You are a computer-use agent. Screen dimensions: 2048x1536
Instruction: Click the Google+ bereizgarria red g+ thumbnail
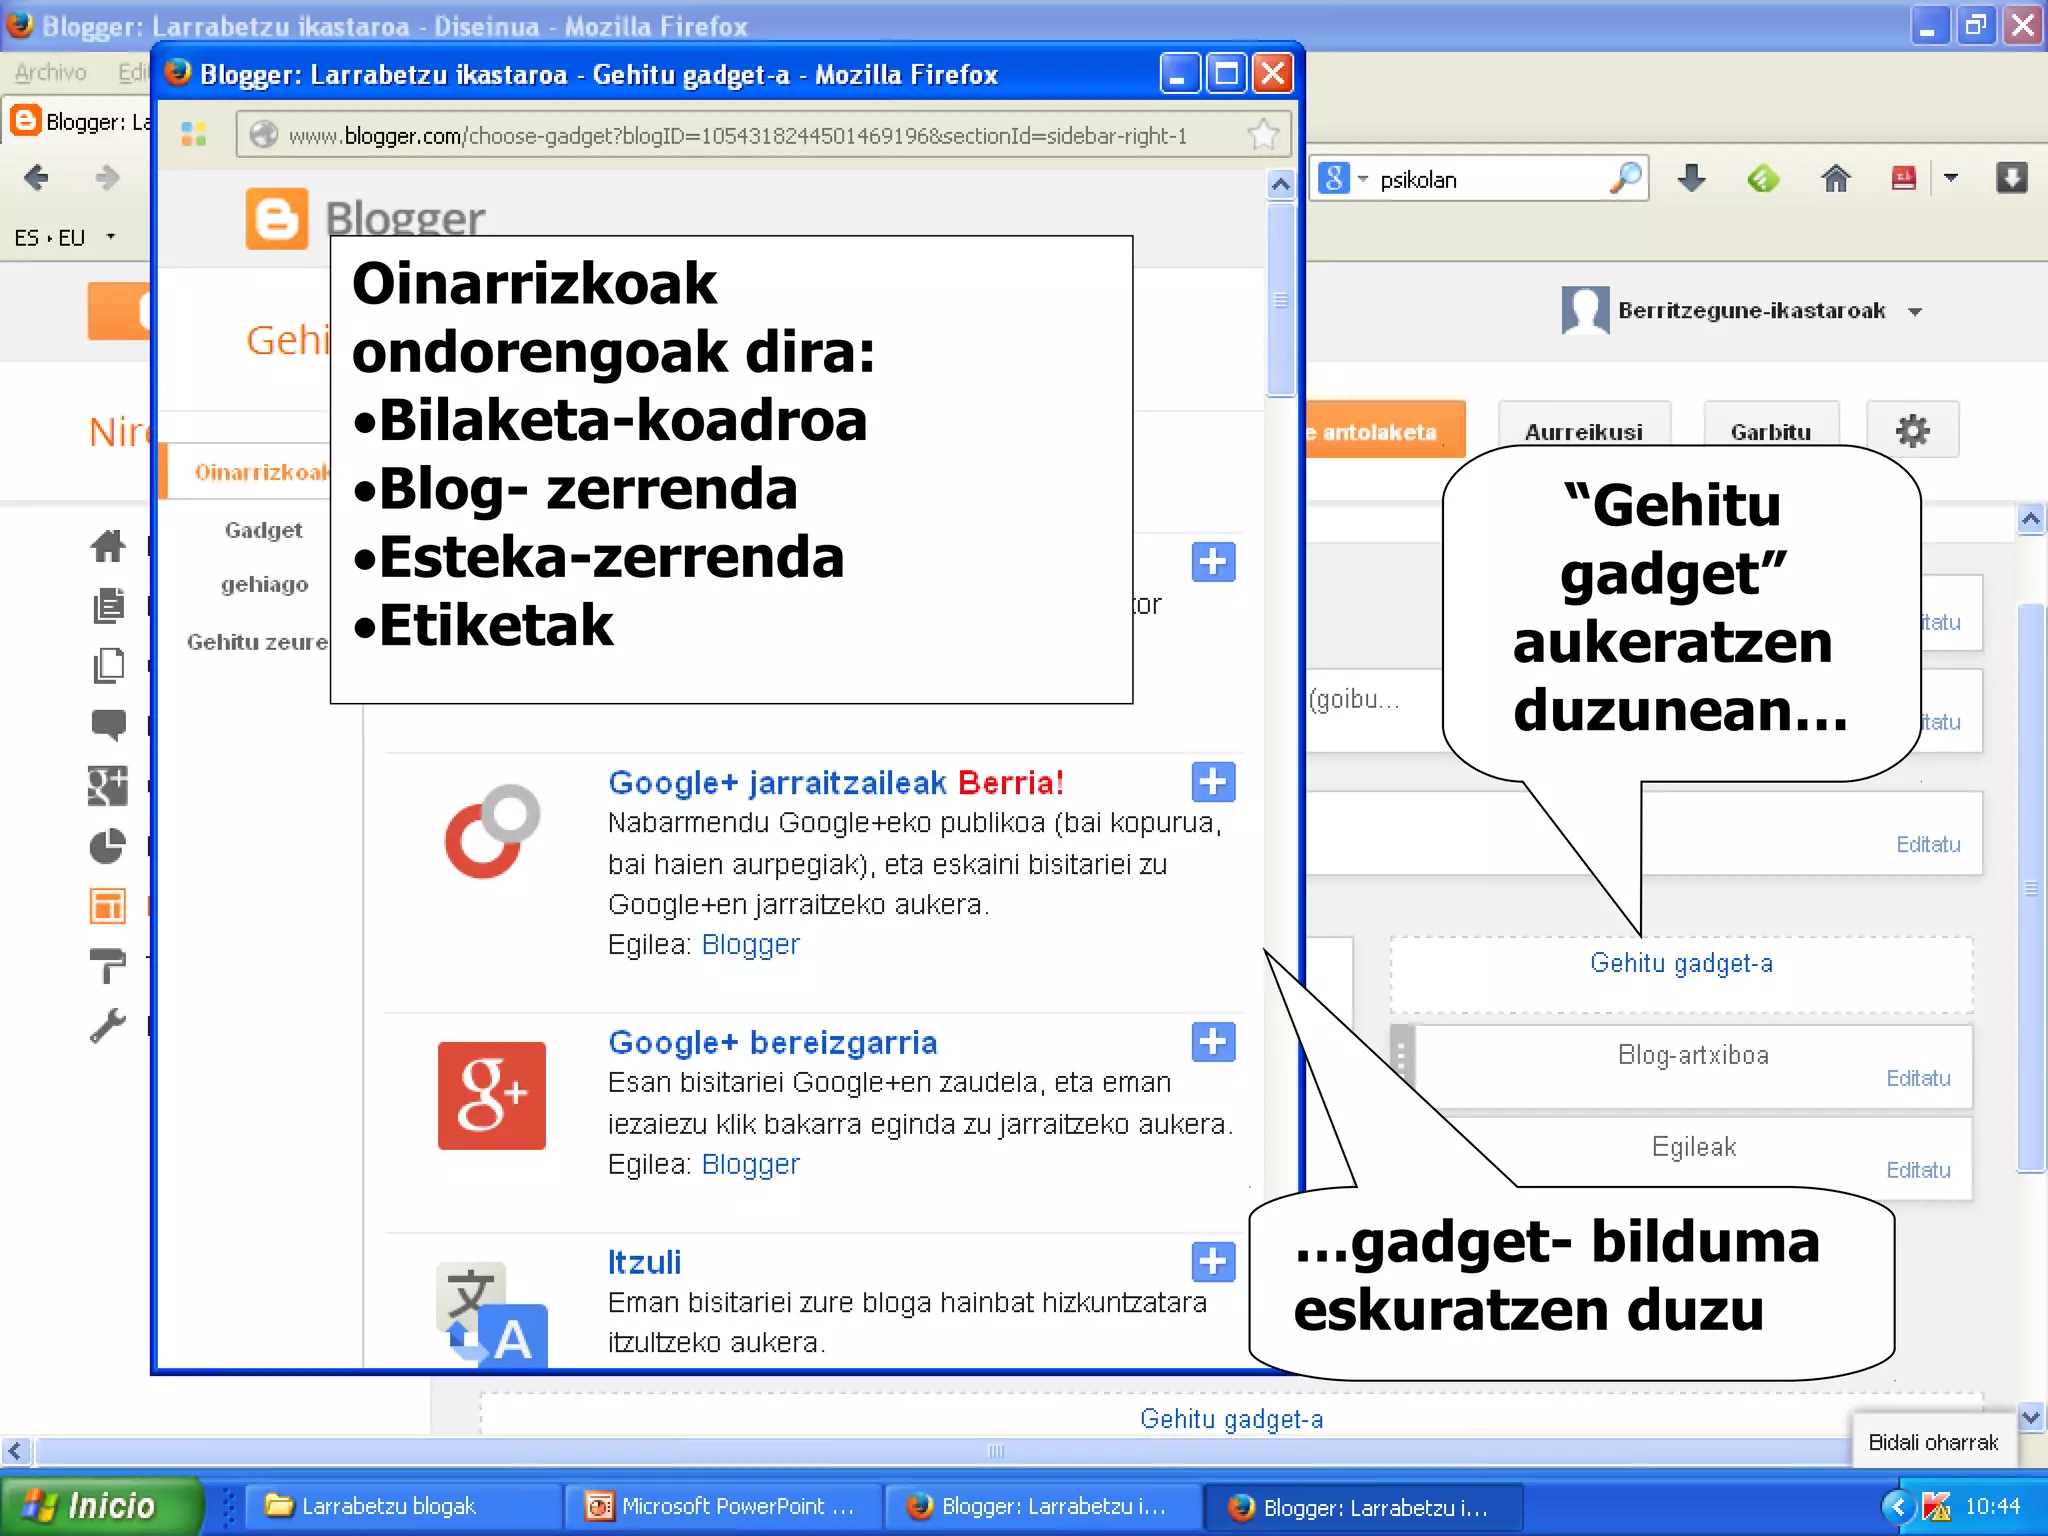click(x=491, y=1096)
